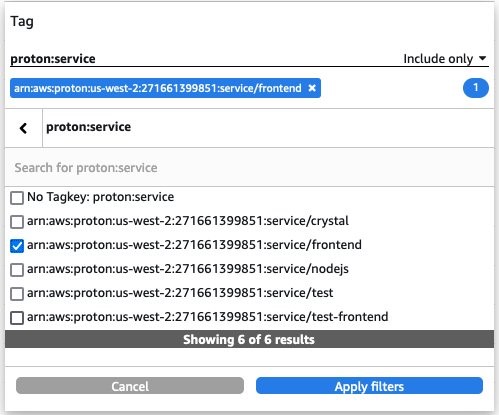Click the back chevron beside proton:service
The height and width of the screenshot is (415, 499).
point(23,128)
